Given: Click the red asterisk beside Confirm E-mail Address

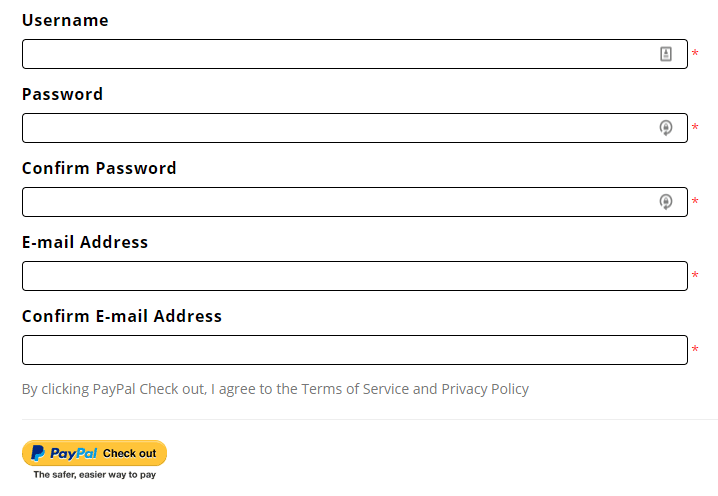Looking at the screenshot, I should click(695, 349).
